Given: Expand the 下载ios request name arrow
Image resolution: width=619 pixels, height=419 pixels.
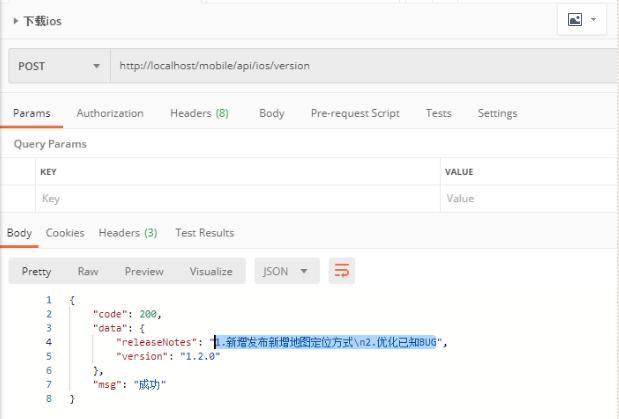Looking at the screenshot, I should coord(15,21).
